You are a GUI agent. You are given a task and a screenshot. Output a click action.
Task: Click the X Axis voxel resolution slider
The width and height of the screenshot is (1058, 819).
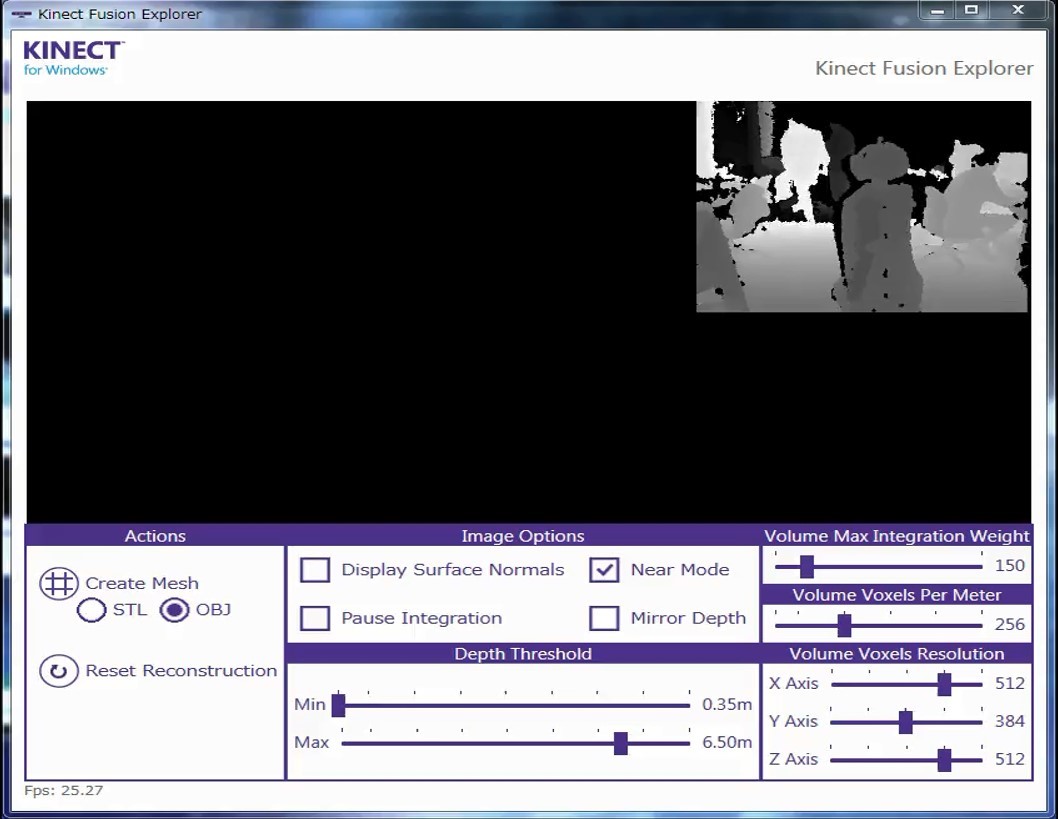coord(943,684)
